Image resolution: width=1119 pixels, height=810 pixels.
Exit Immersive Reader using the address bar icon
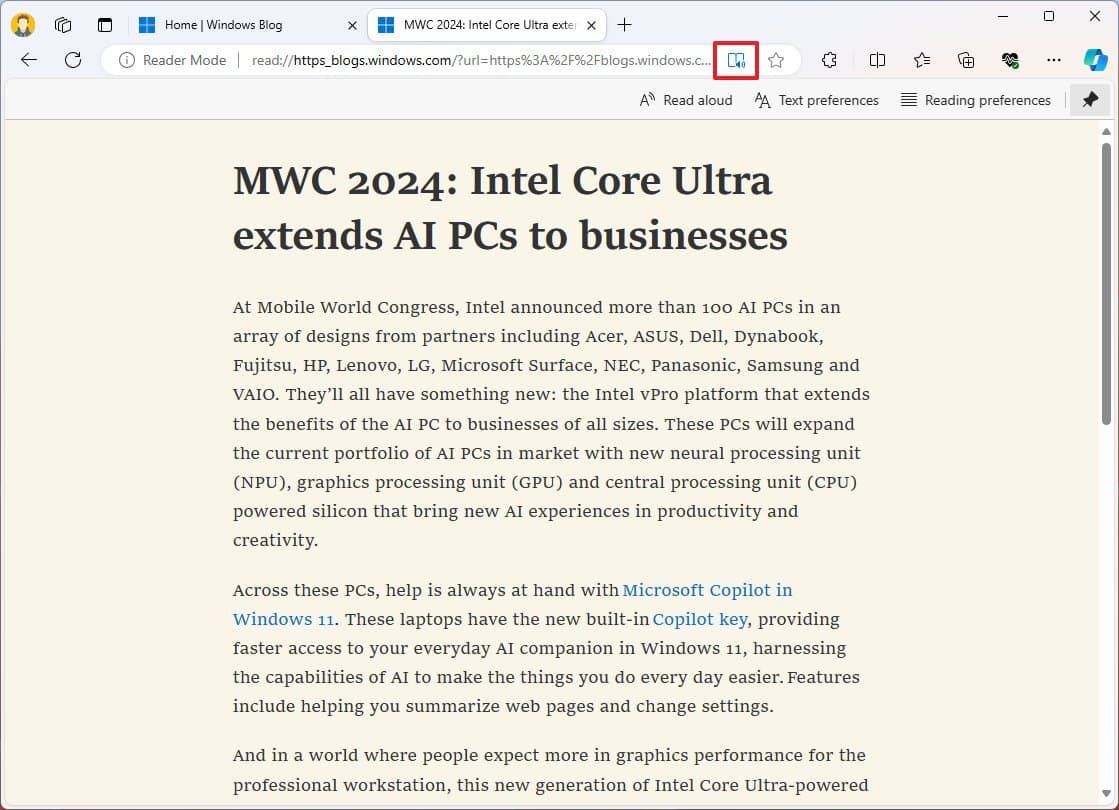point(736,60)
